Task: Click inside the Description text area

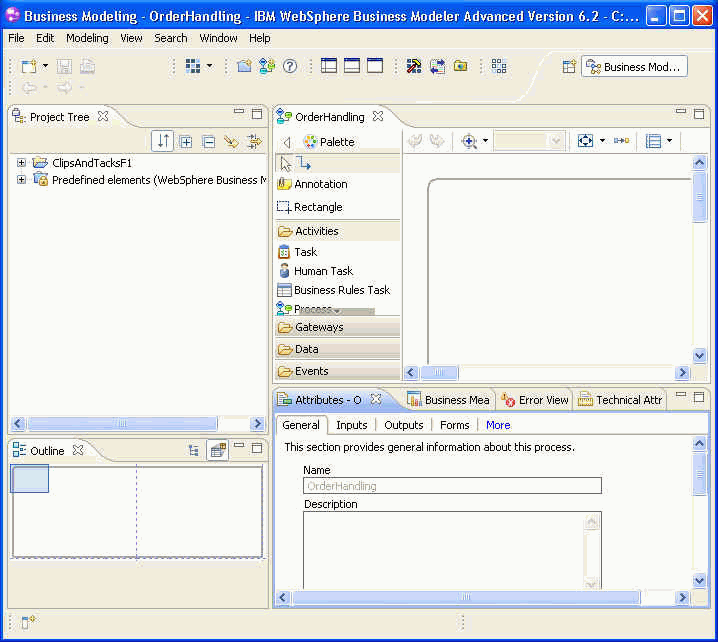Action: click(443, 550)
